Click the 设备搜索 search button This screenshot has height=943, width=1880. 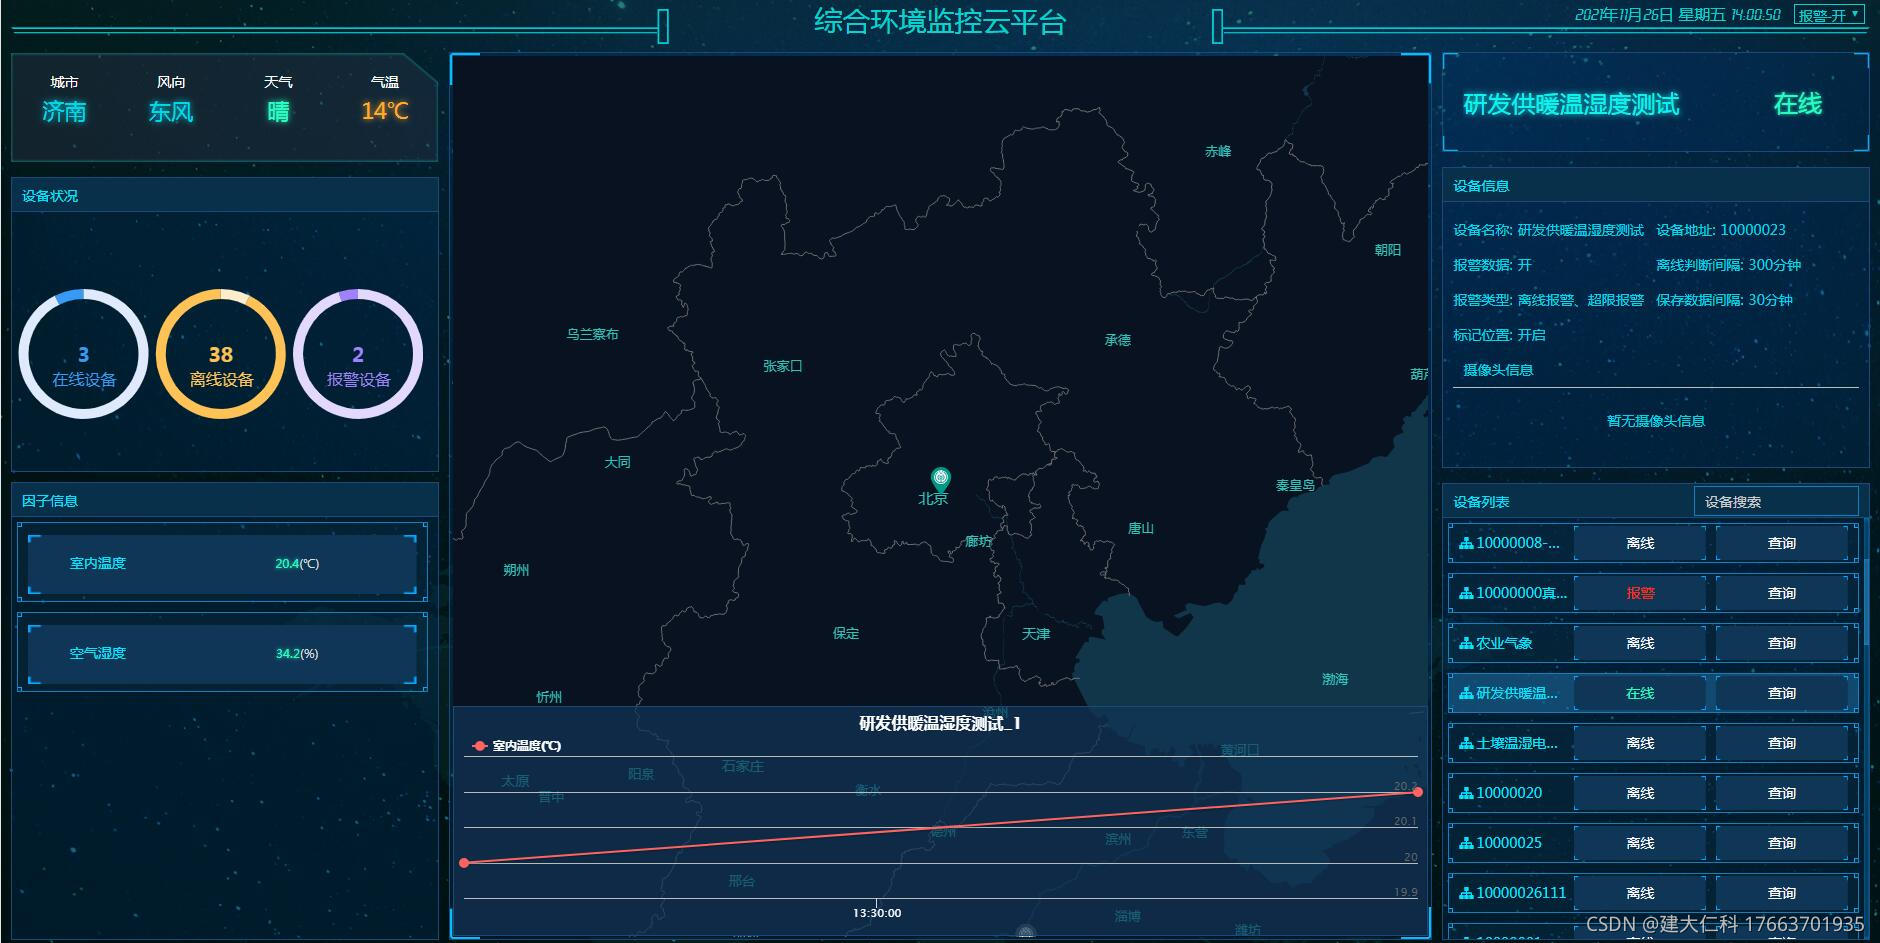click(1775, 500)
